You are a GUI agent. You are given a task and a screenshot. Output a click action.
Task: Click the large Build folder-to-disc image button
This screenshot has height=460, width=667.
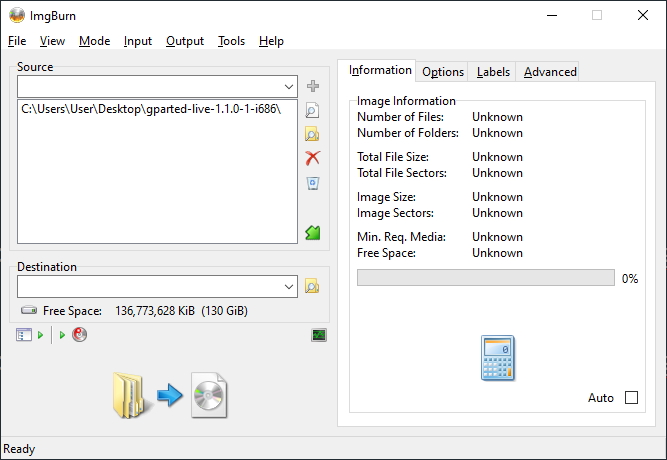pyautogui.click(x=170, y=395)
